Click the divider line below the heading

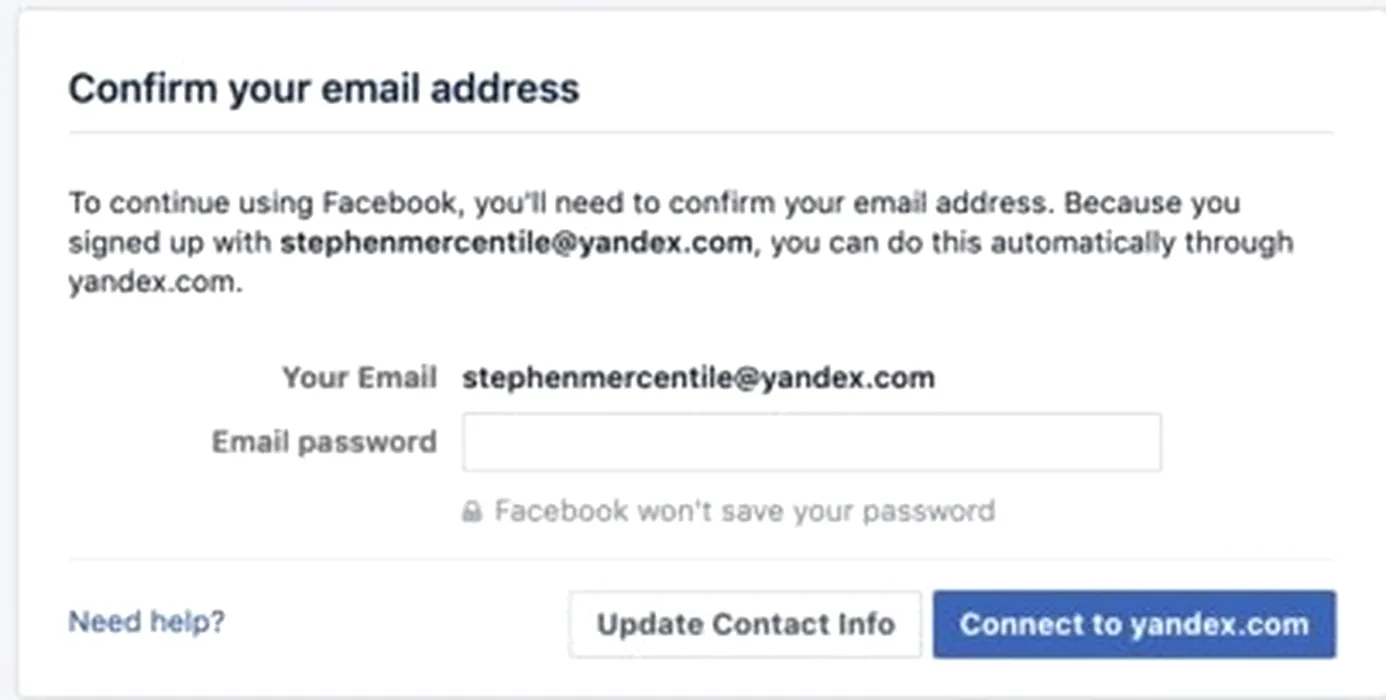(700, 132)
